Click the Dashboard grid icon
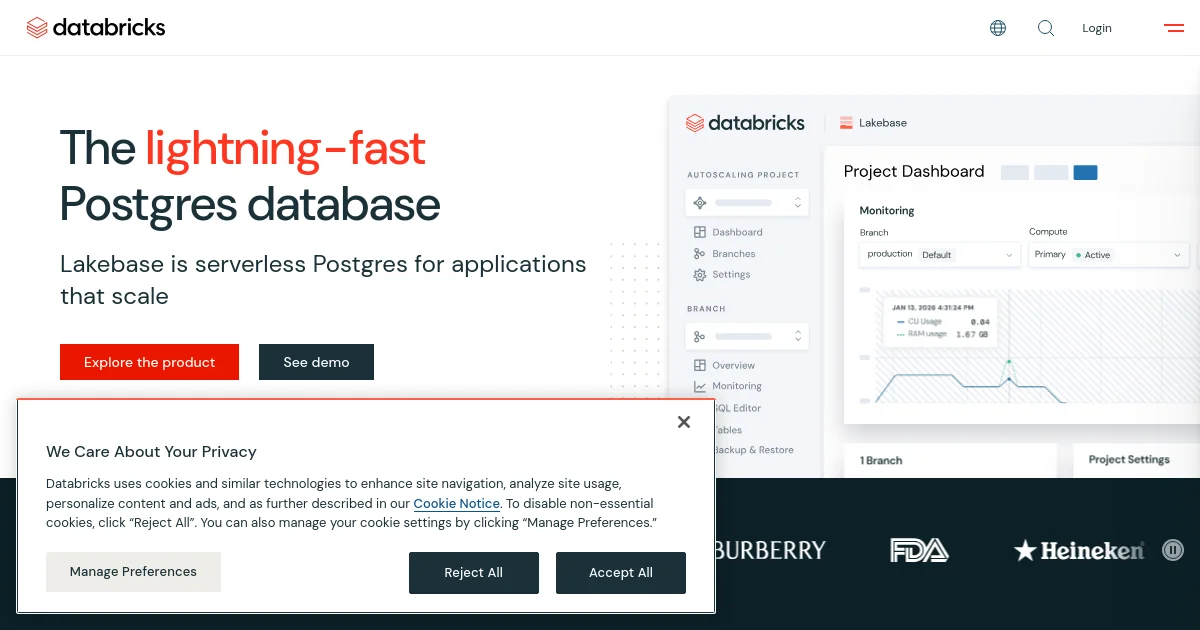The width and height of the screenshot is (1200, 630). click(x=700, y=232)
